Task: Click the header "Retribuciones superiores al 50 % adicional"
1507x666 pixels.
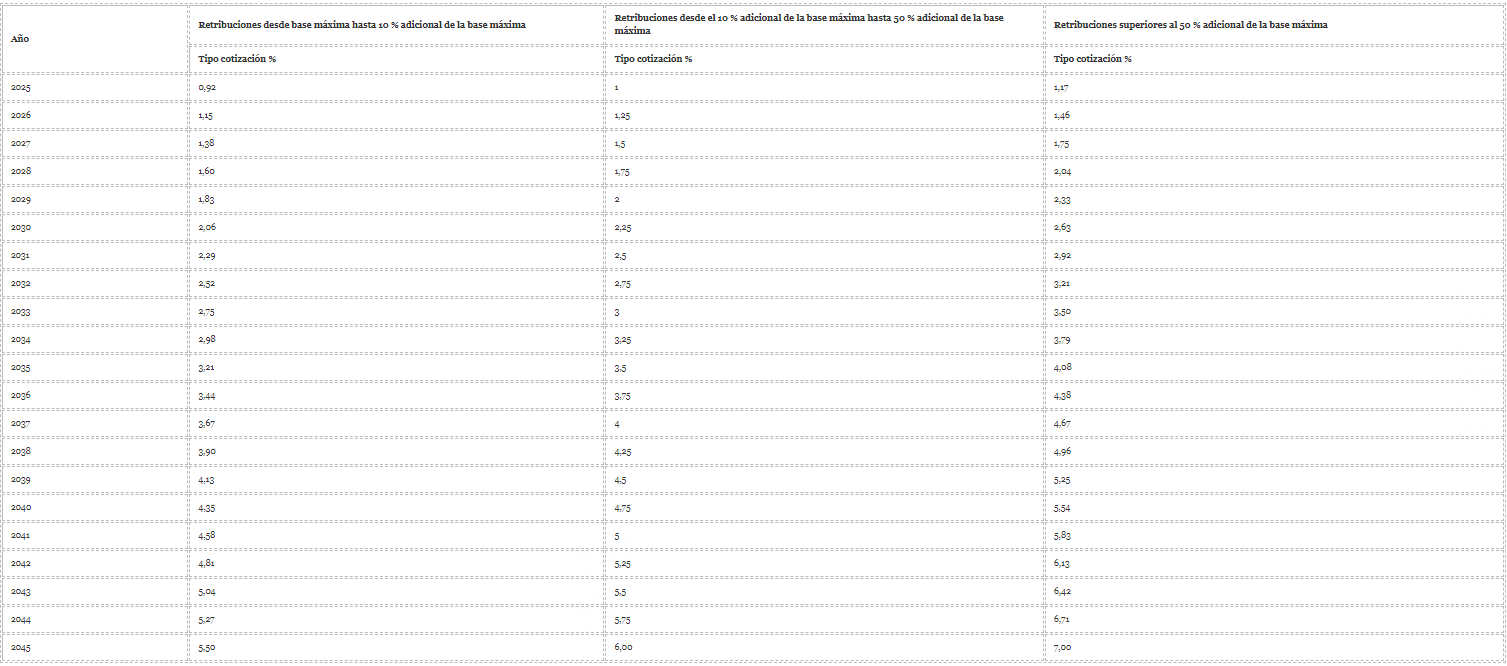Action: click(1191, 25)
